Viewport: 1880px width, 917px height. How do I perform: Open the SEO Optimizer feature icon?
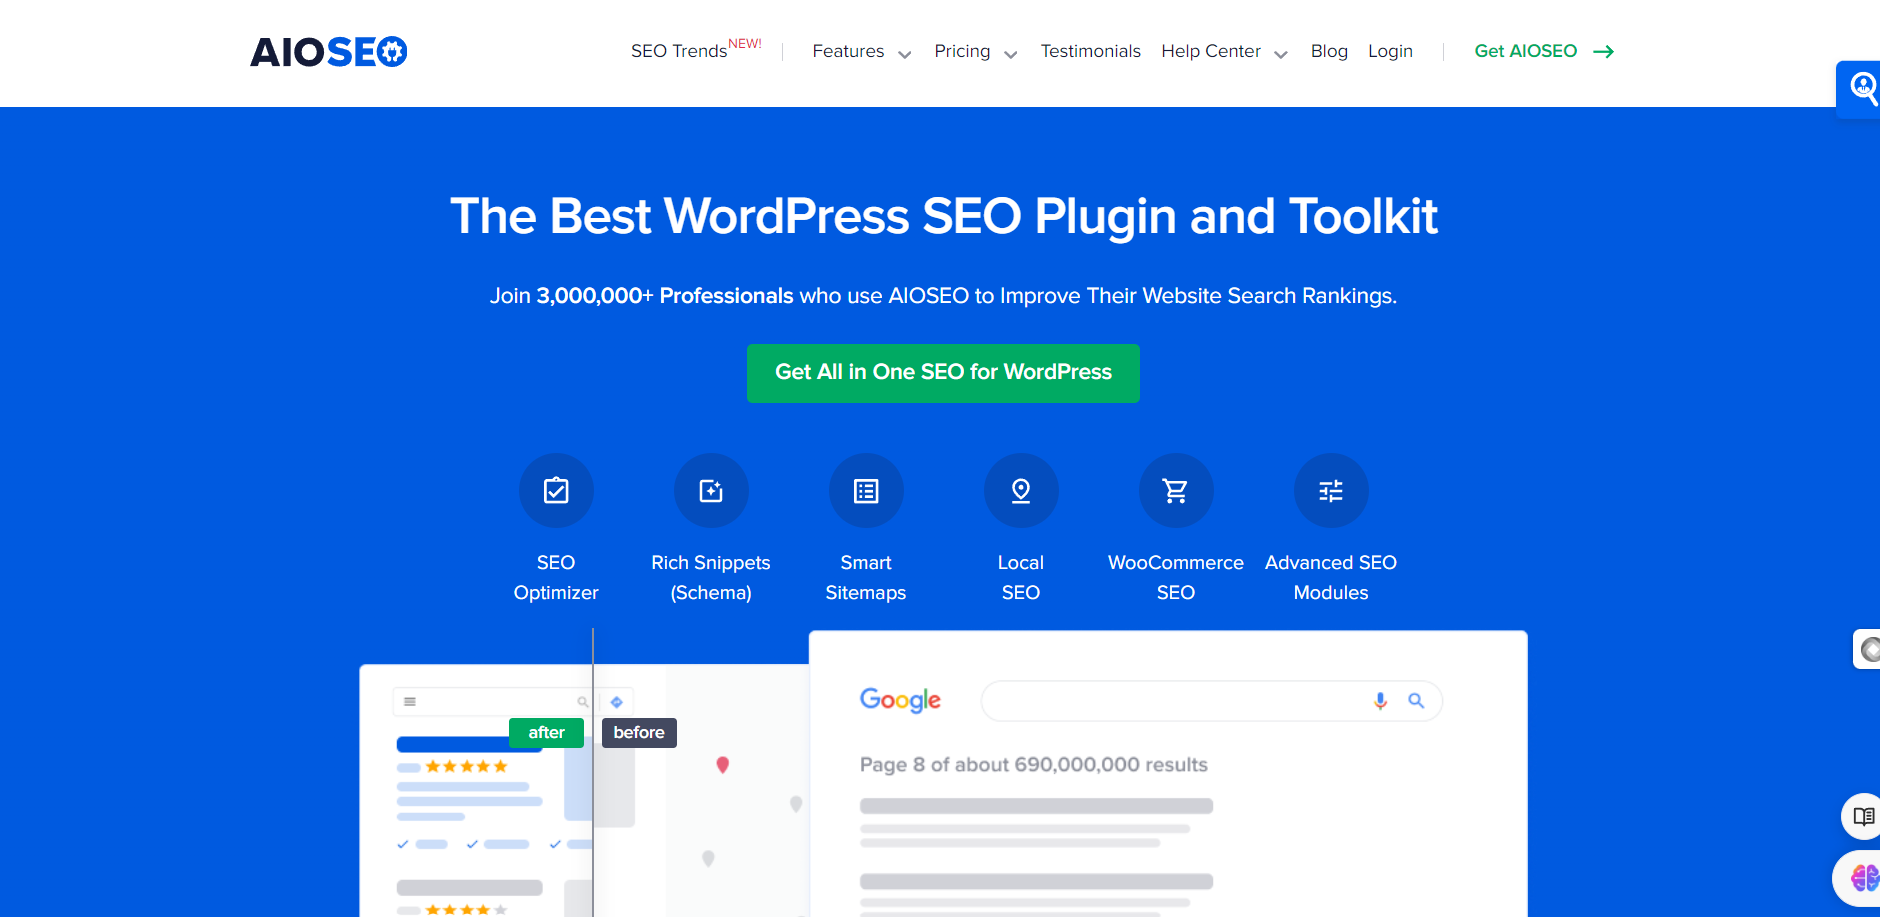point(556,491)
